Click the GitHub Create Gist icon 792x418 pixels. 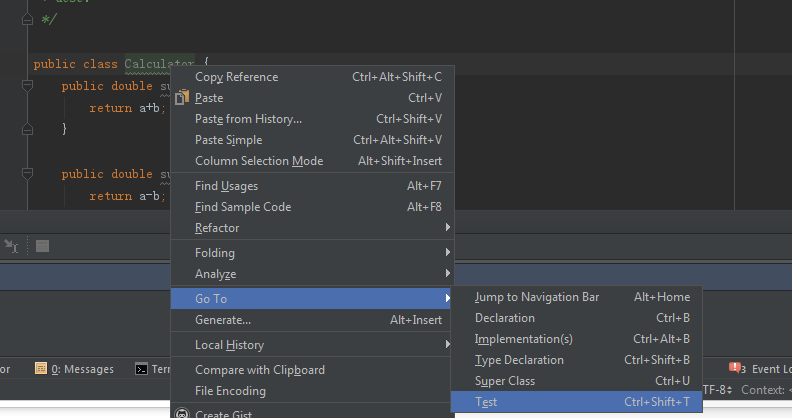click(x=182, y=413)
